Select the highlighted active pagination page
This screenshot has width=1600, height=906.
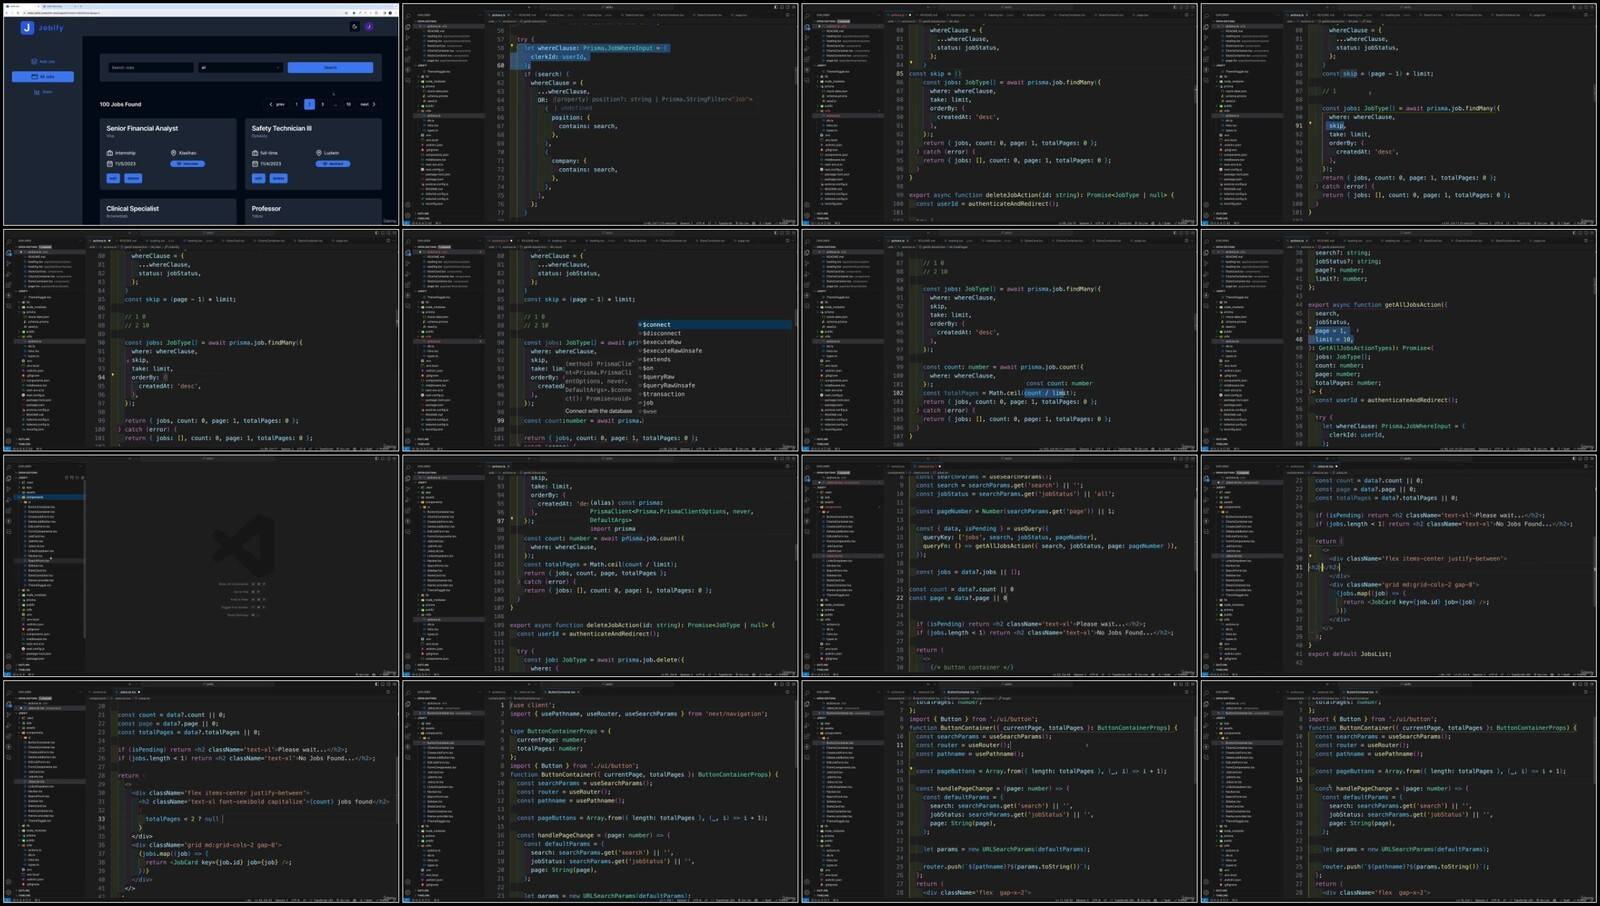point(309,104)
